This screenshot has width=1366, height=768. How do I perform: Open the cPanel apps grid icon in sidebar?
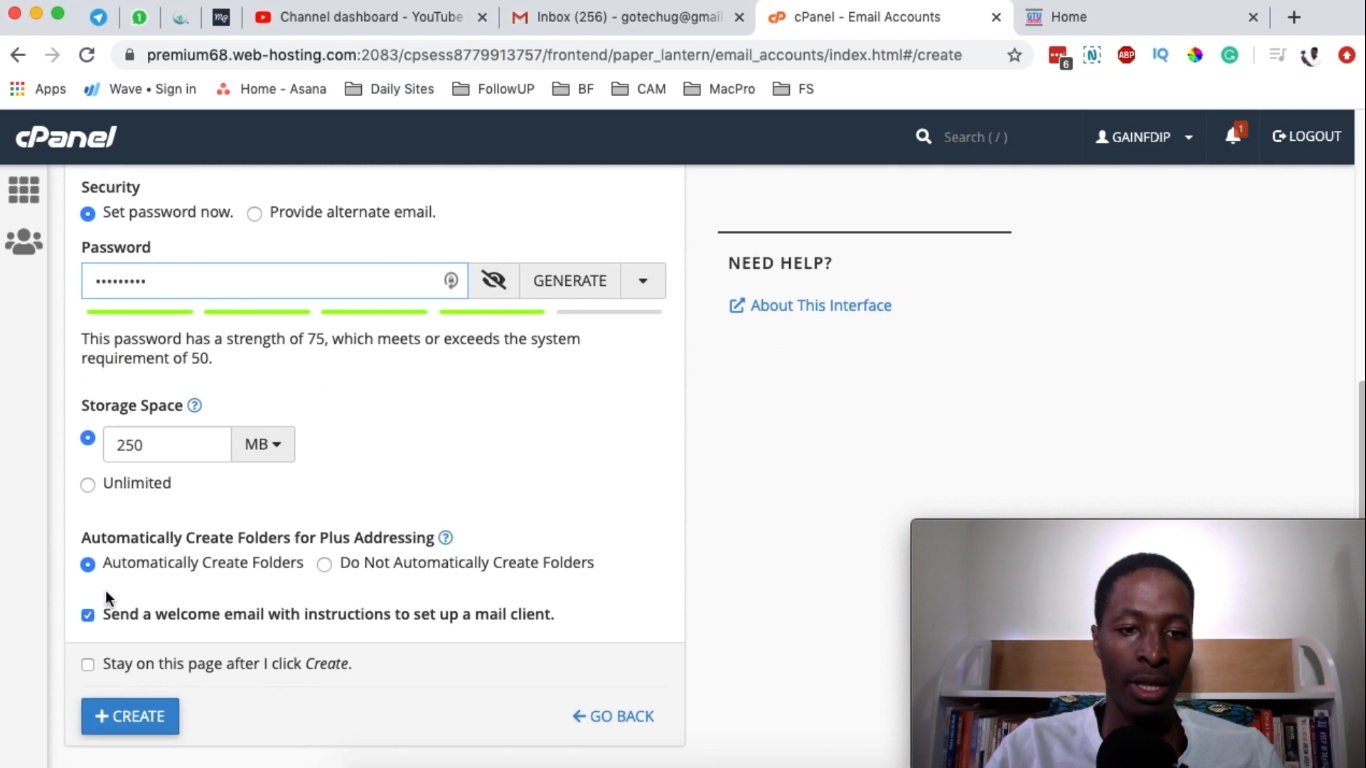[x=23, y=189]
